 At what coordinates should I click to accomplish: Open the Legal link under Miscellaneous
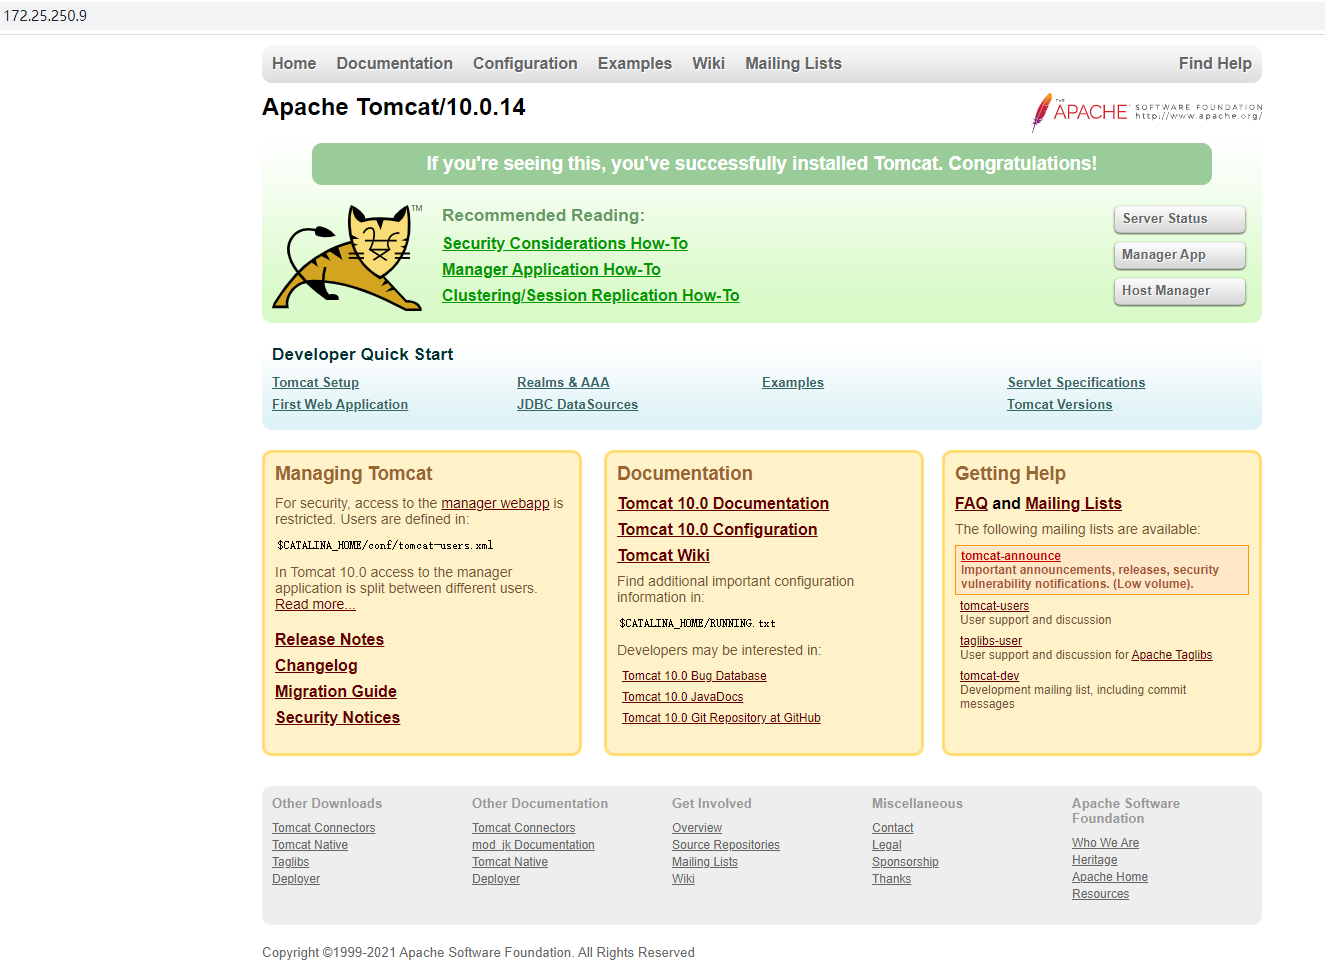point(886,845)
